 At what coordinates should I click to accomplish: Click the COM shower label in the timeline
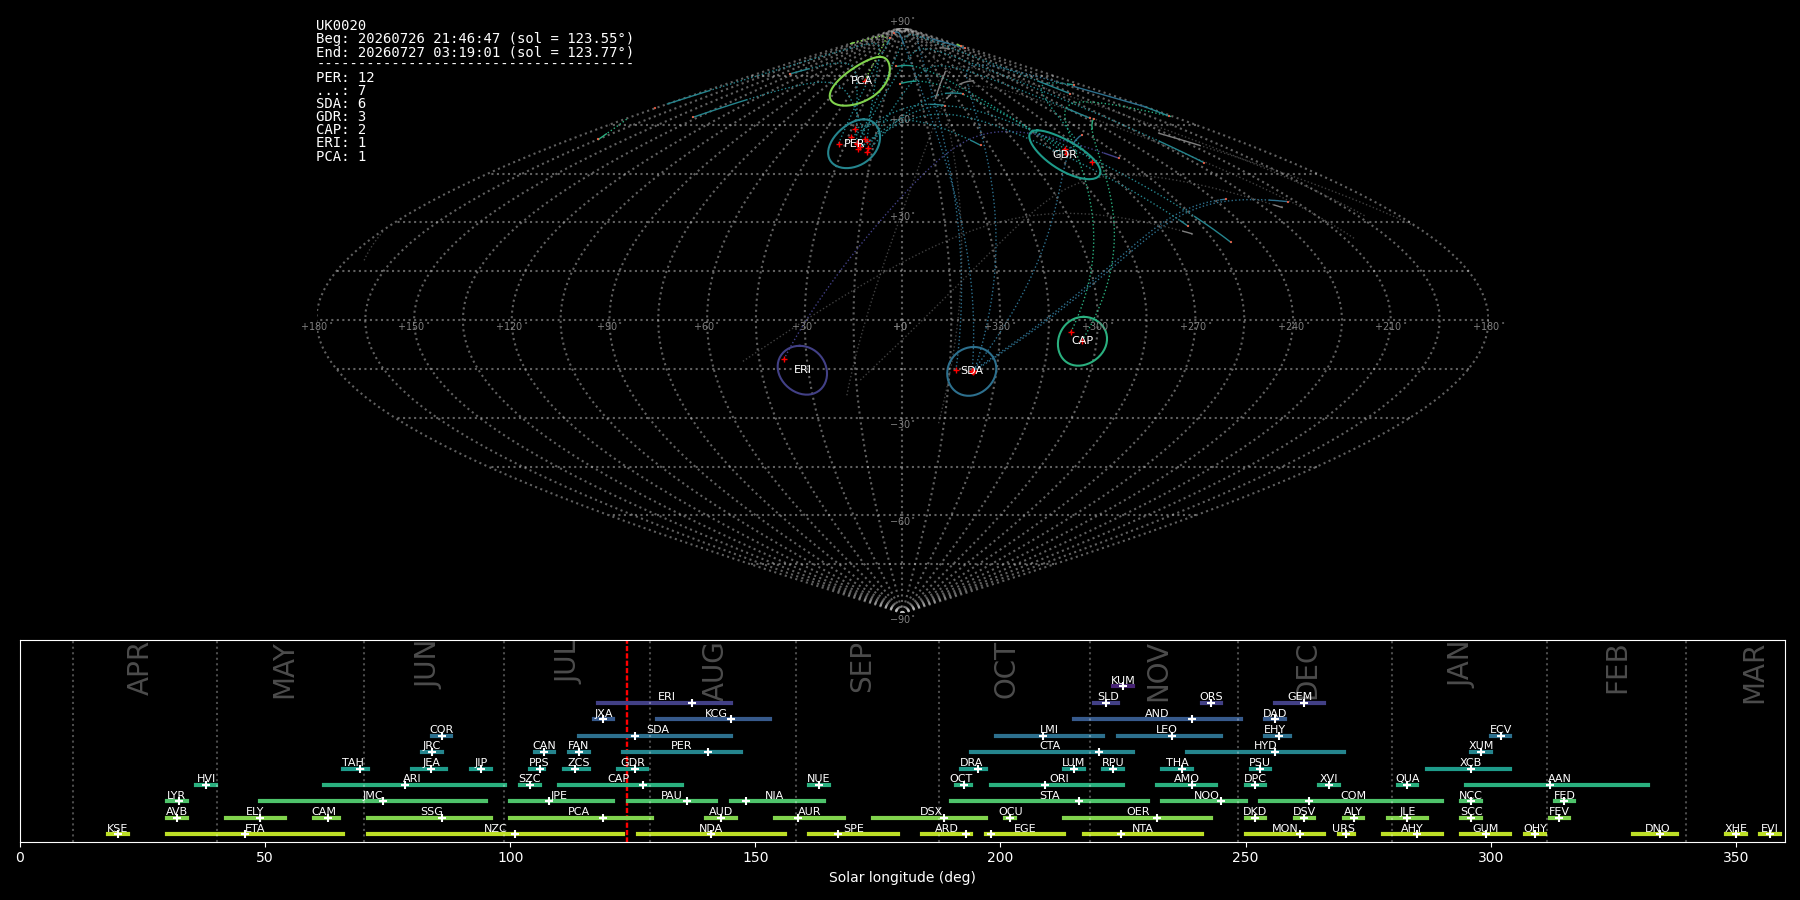pos(1353,796)
